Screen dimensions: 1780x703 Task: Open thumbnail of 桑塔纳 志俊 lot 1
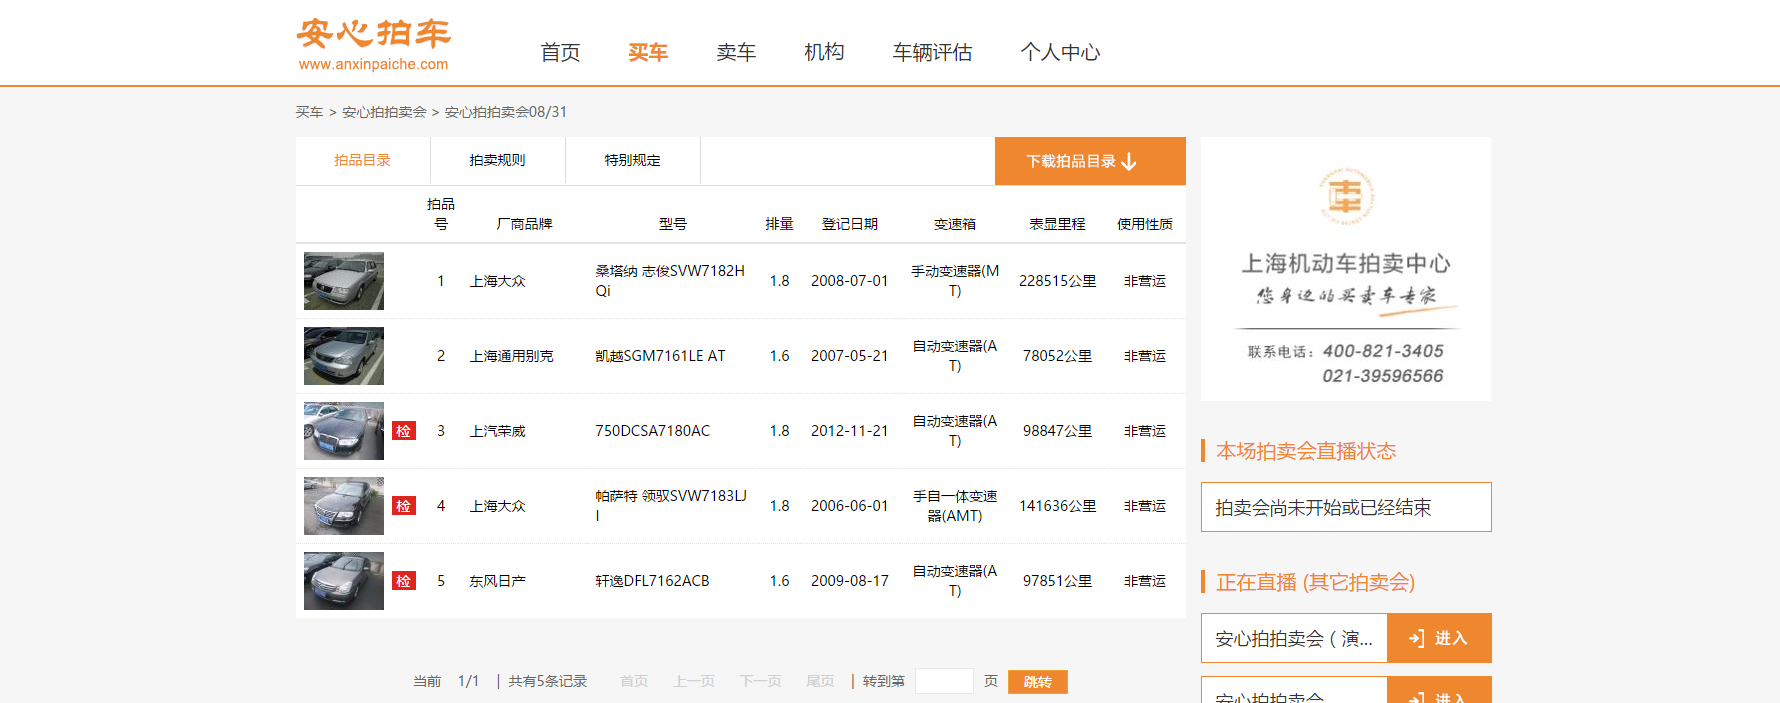[x=344, y=281]
